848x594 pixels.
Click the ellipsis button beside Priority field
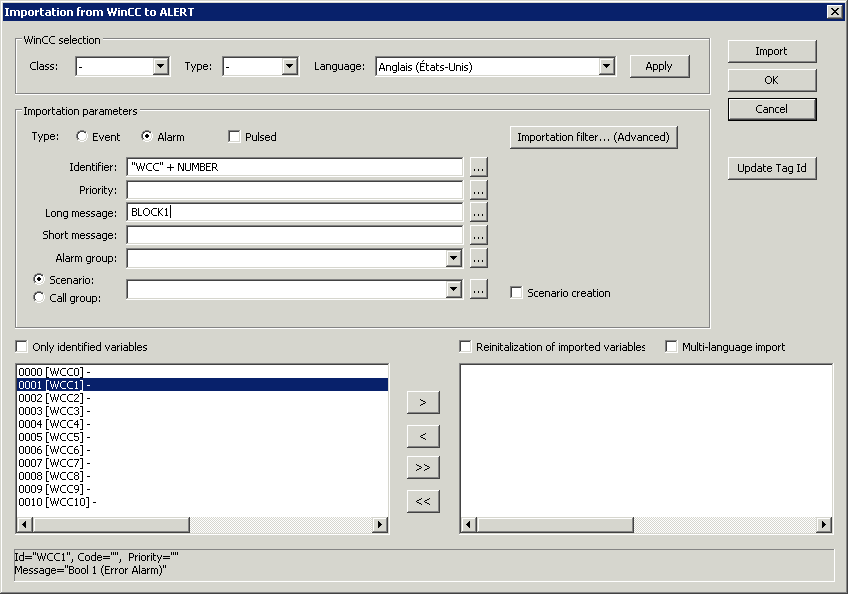[x=479, y=190]
